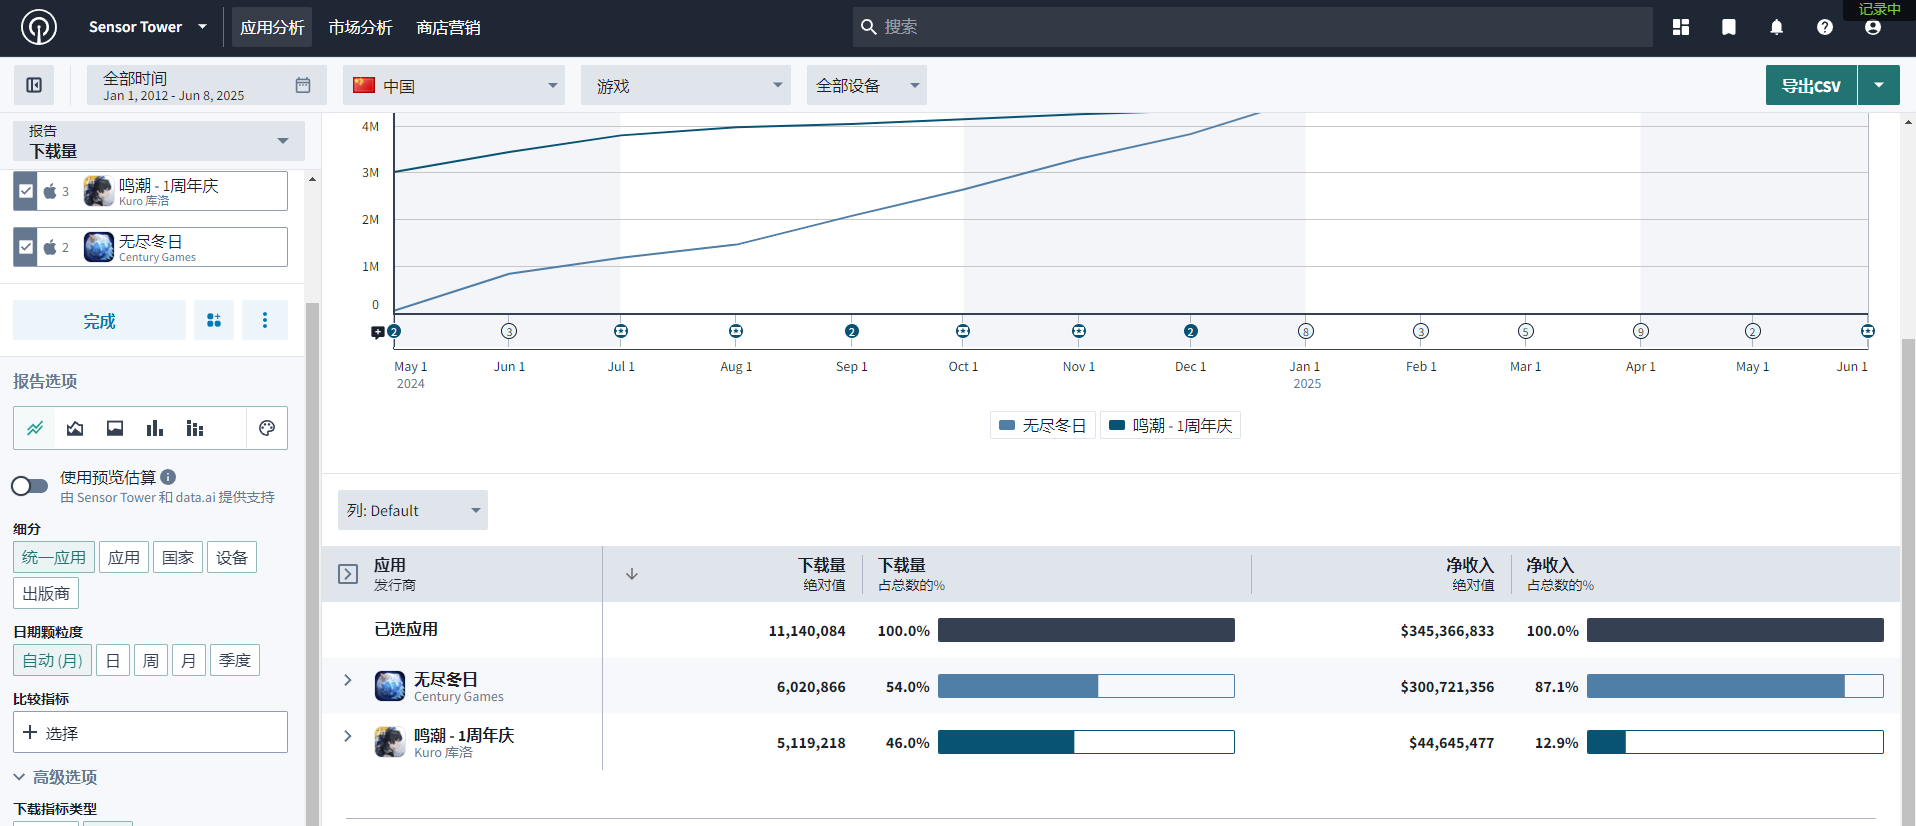This screenshot has height=826, width=1916.
Task: Open the notifications bell icon
Action: tap(1777, 27)
